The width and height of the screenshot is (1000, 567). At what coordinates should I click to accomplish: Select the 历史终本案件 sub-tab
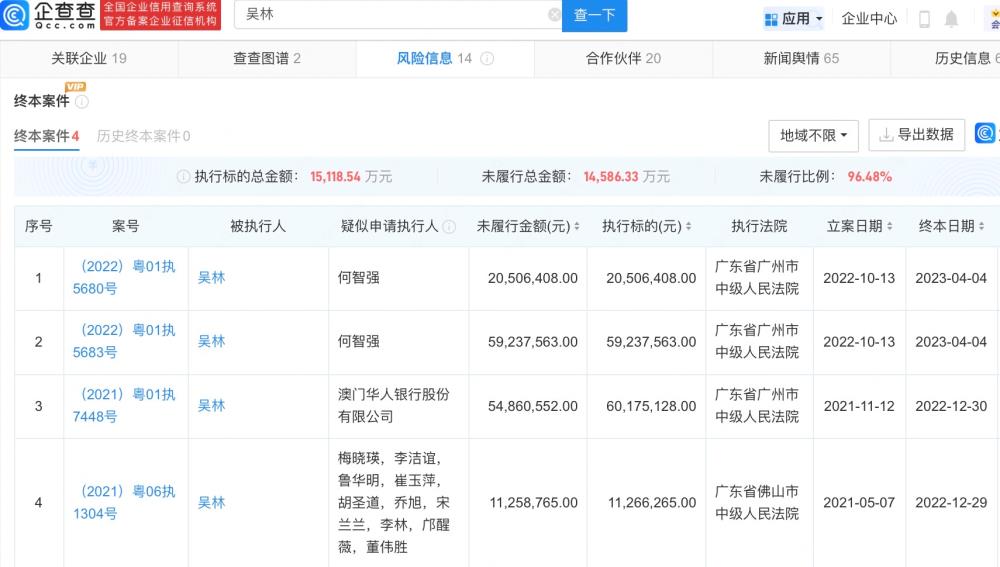pyautogui.click(x=143, y=136)
